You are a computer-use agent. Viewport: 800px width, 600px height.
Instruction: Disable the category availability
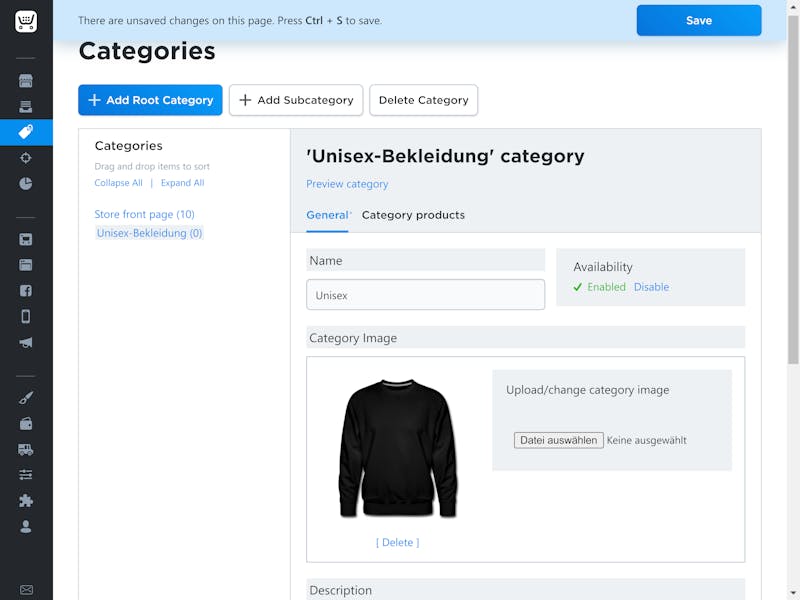point(651,287)
